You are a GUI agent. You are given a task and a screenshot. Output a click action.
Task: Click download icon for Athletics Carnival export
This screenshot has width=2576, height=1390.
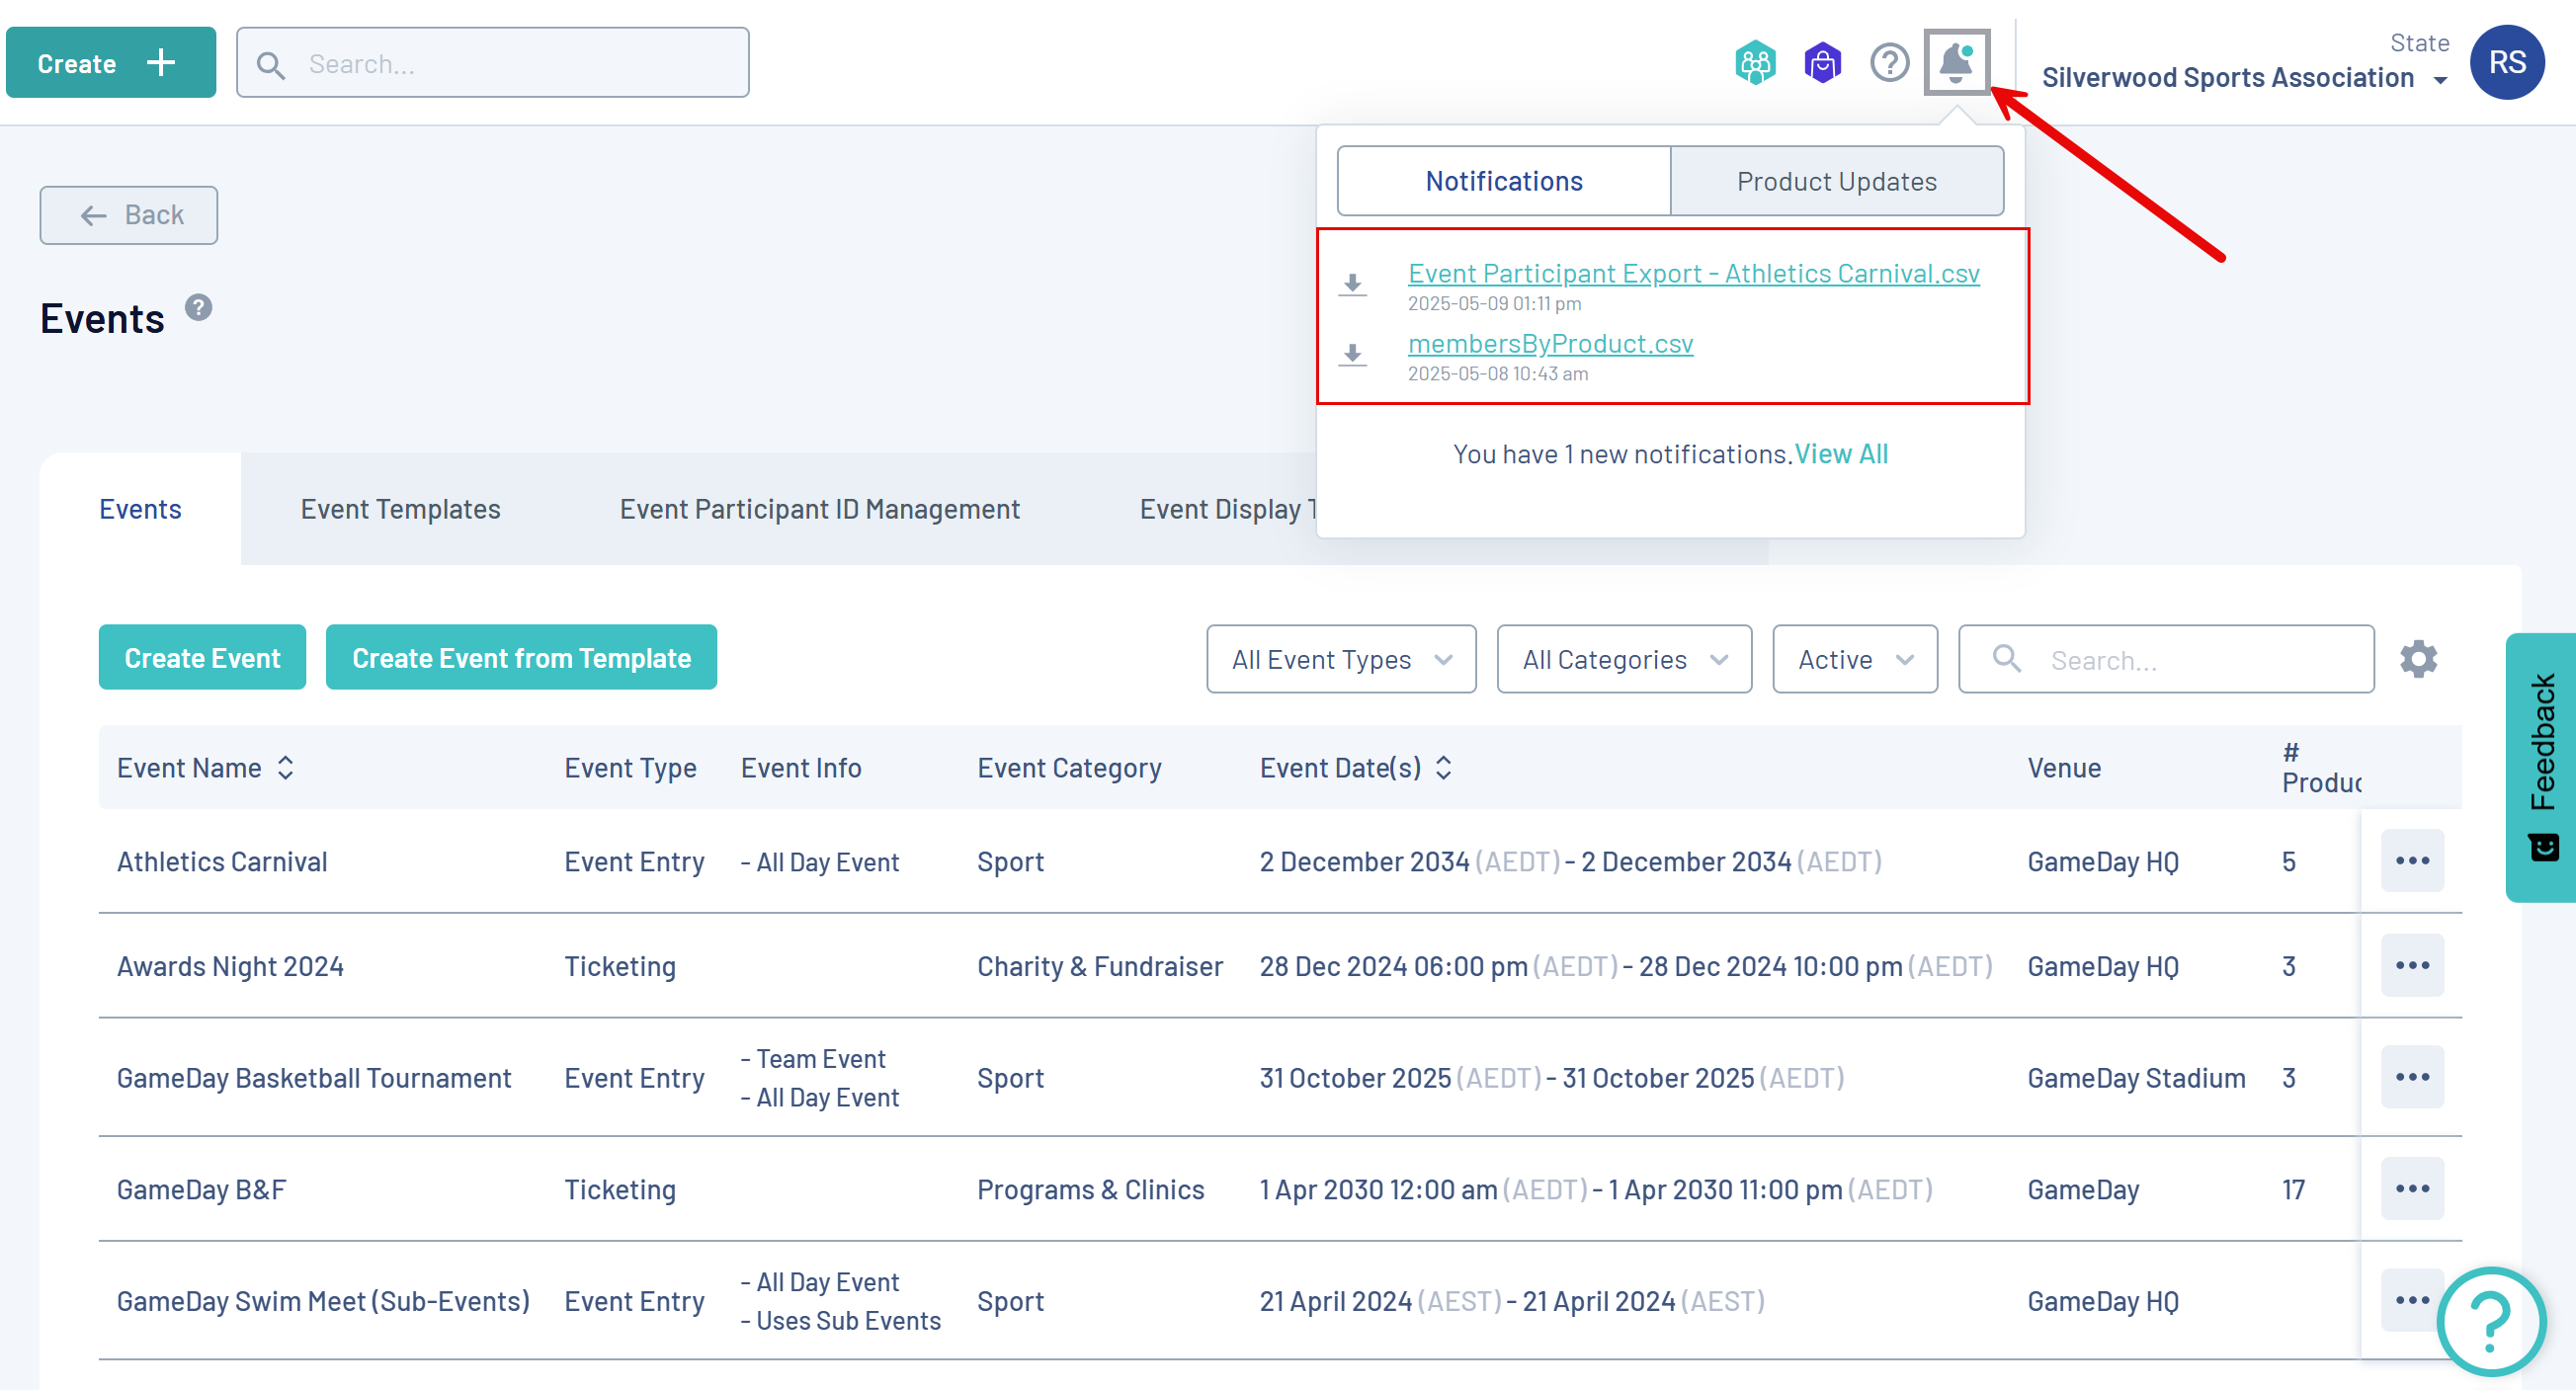click(1353, 284)
